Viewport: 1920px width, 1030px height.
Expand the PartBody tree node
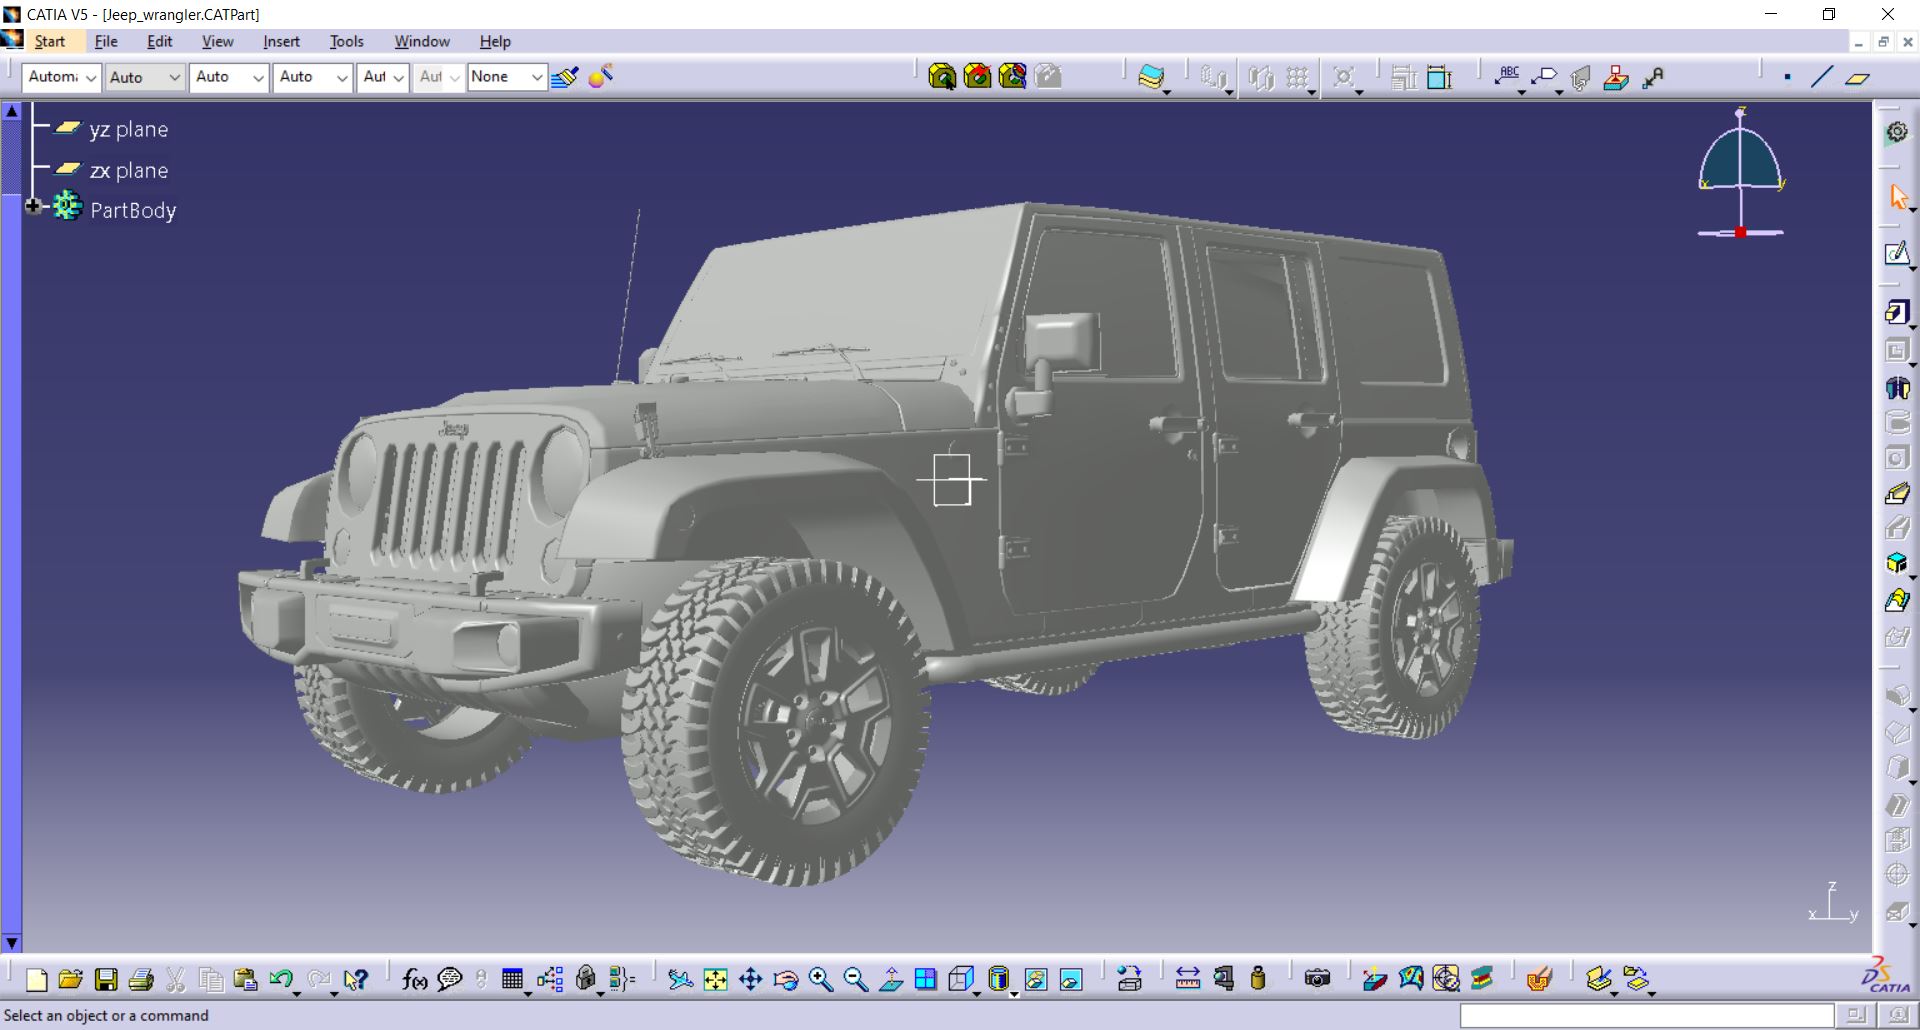[x=33, y=206]
